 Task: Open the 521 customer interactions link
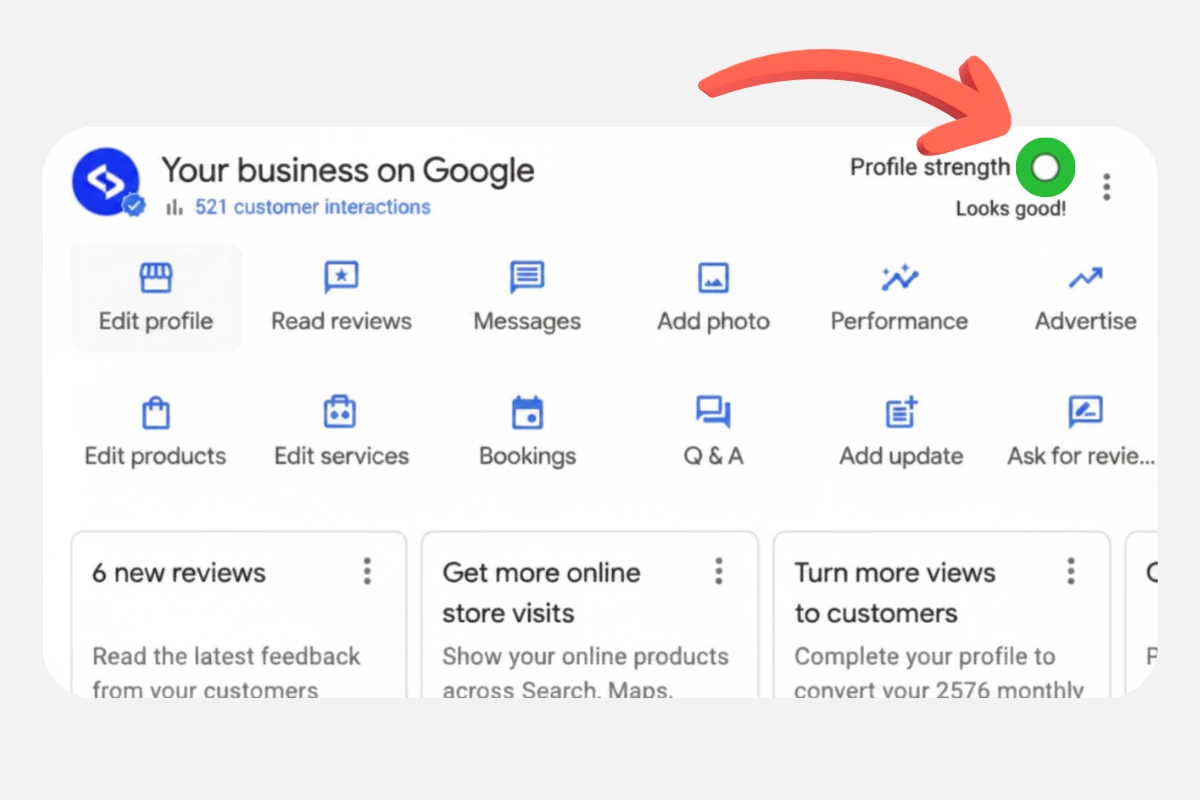[313, 207]
